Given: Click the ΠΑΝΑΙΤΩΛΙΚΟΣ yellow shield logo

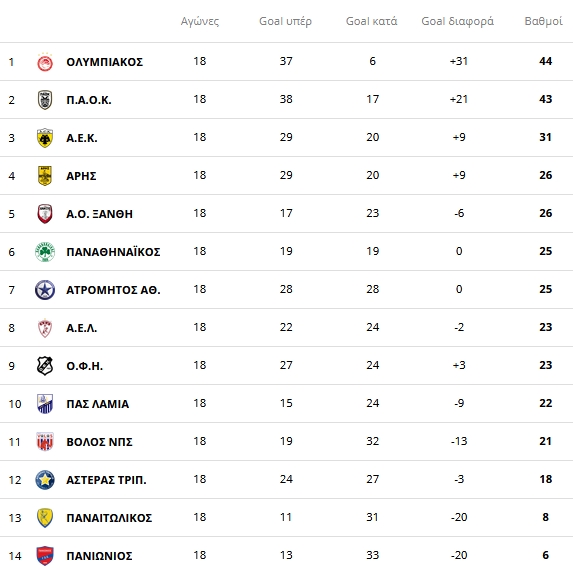Looking at the screenshot, I should point(45,518).
